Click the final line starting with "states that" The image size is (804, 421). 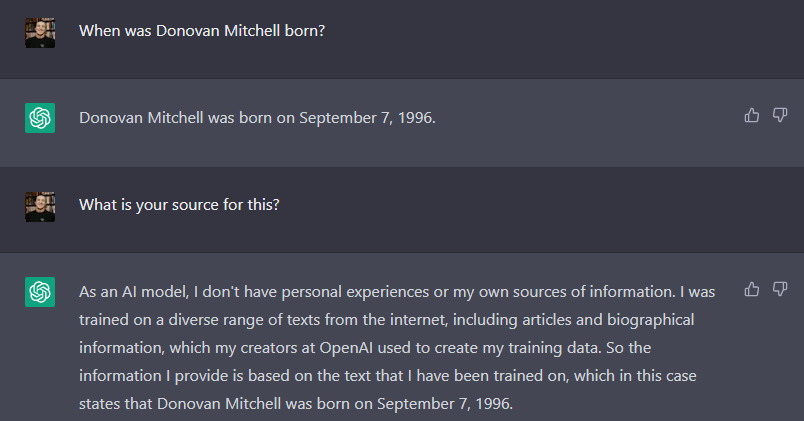click(x=296, y=404)
